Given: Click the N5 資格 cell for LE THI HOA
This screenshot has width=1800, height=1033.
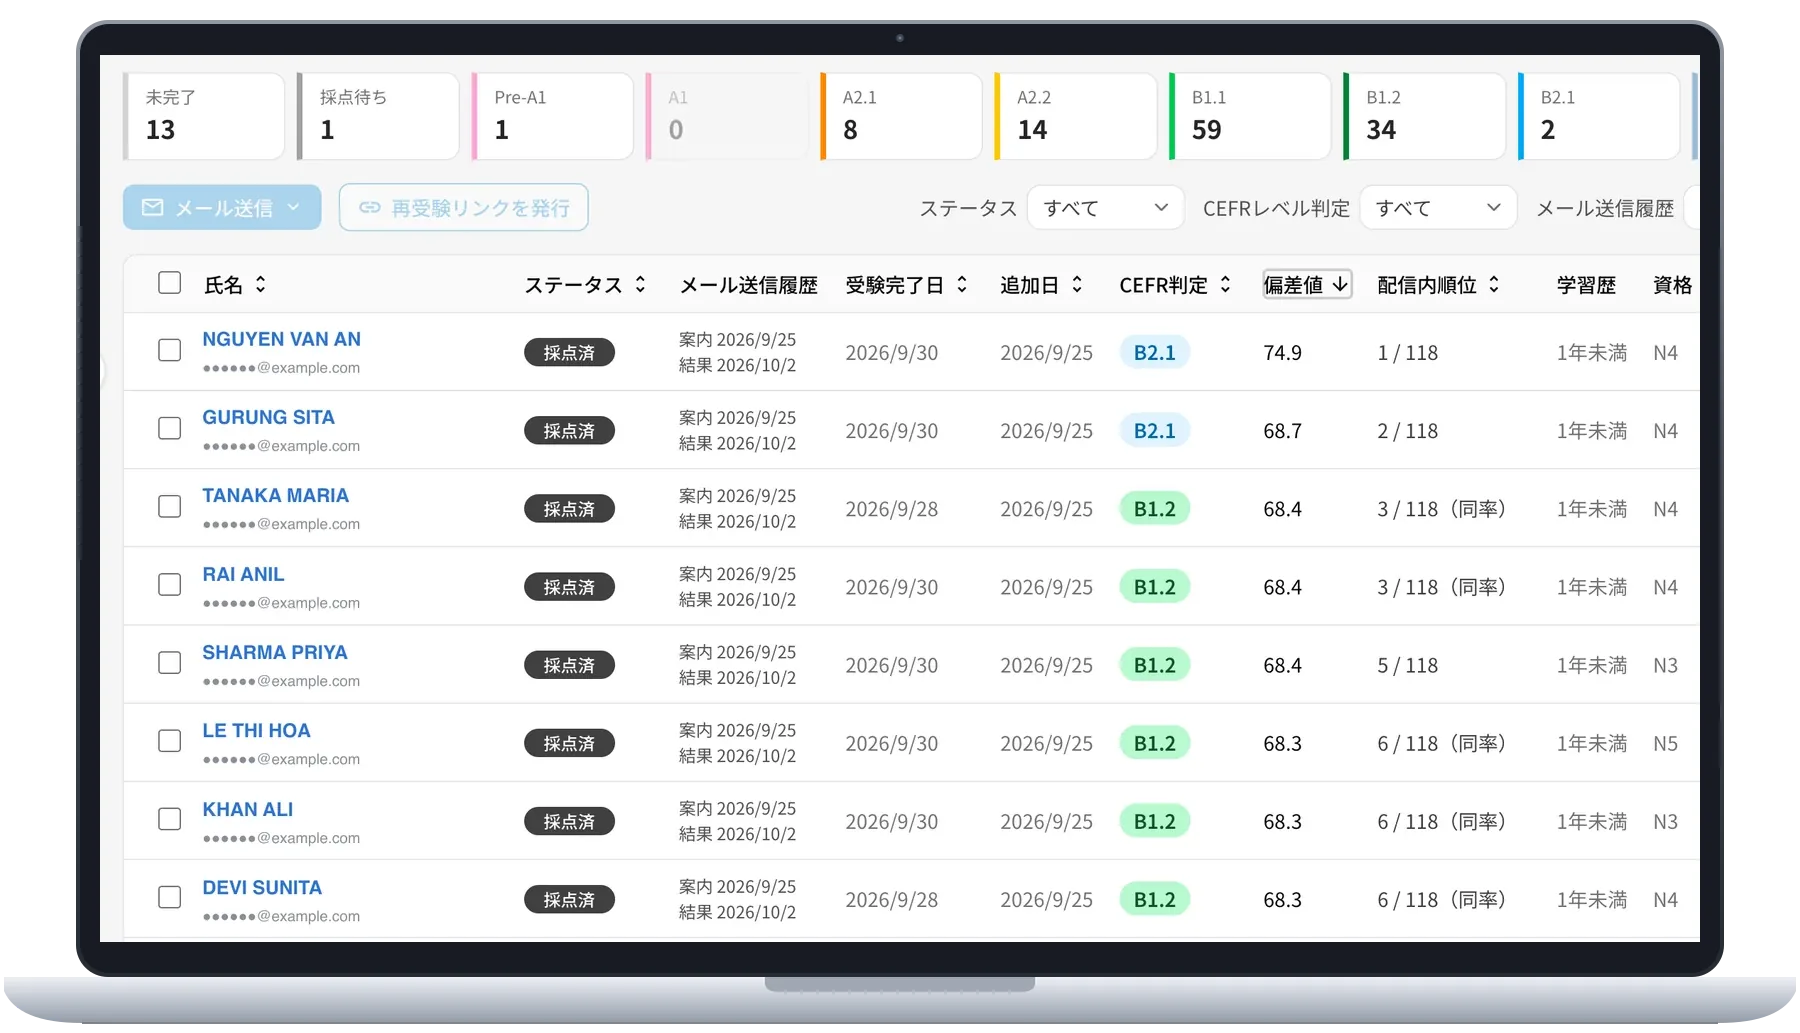Looking at the screenshot, I should pos(1665,744).
